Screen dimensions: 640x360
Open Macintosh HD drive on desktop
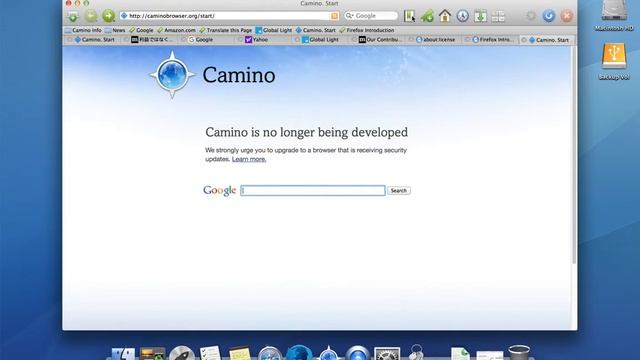tap(614, 16)
